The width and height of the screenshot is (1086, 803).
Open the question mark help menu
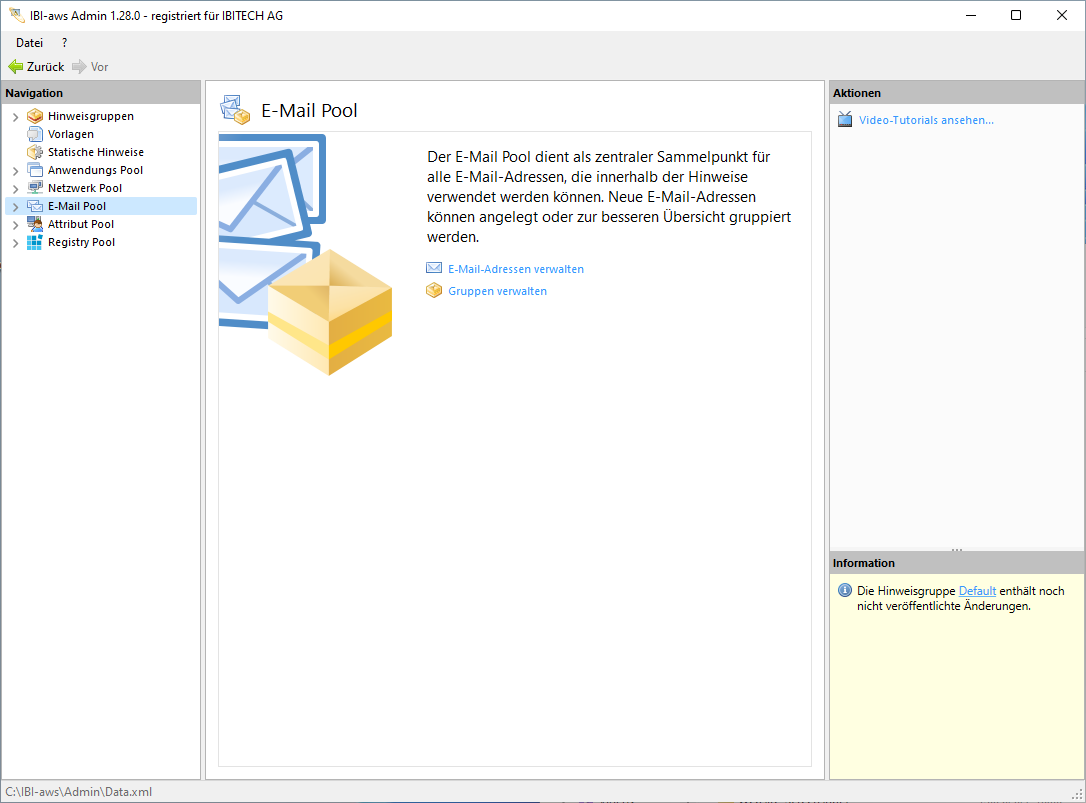(x=64, y=43)
